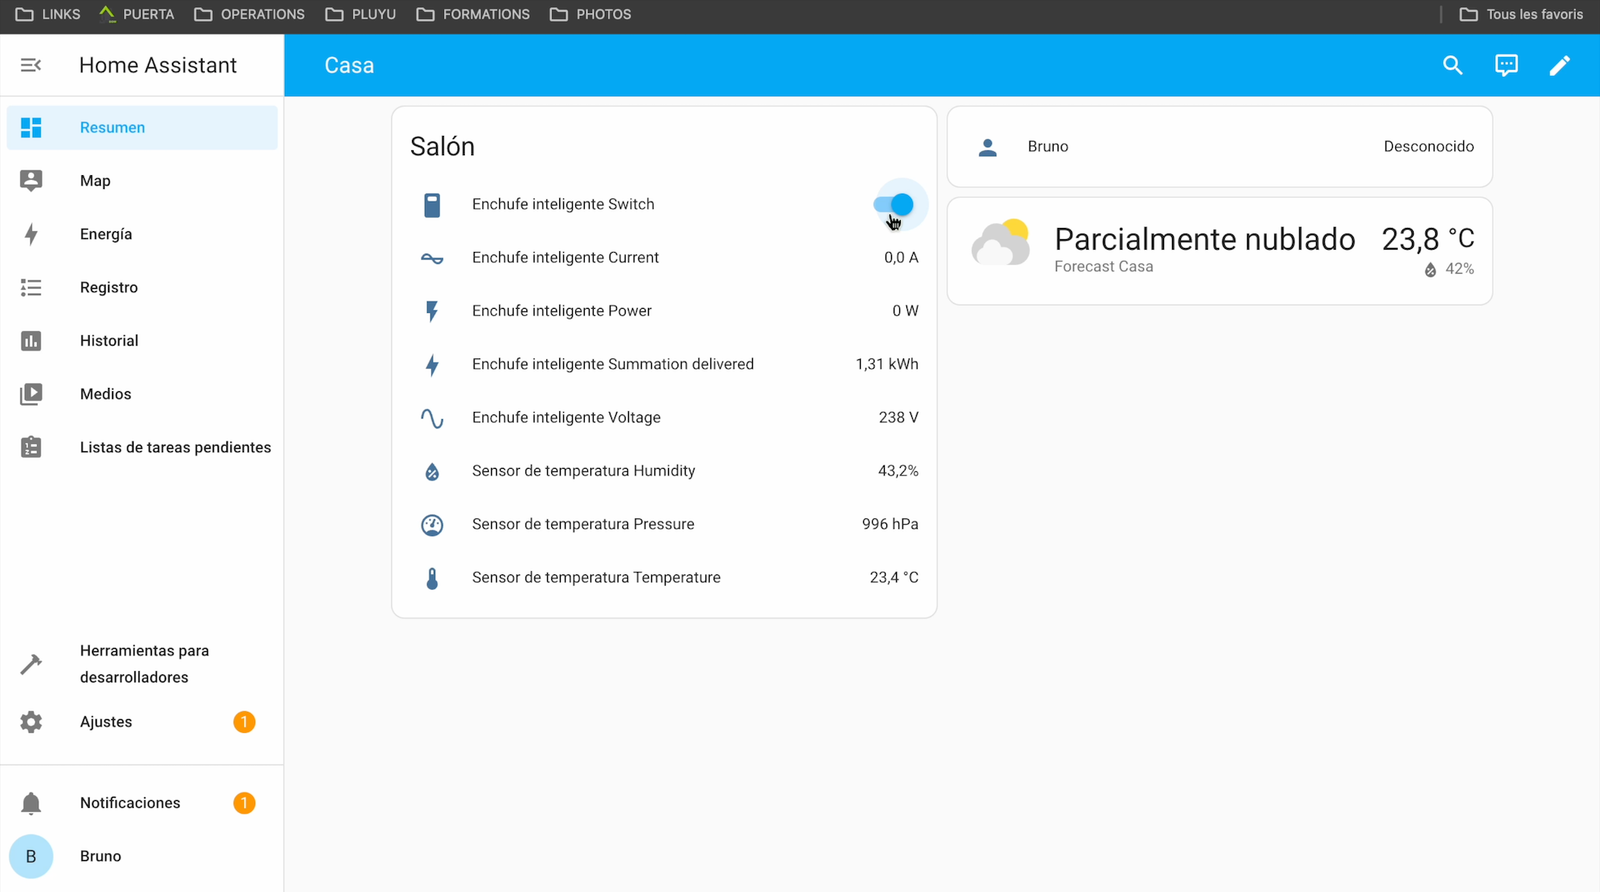Click the Forecast Casa label
The image size is (1600, 892).
pyautogui.click(x=1103, y=267)
